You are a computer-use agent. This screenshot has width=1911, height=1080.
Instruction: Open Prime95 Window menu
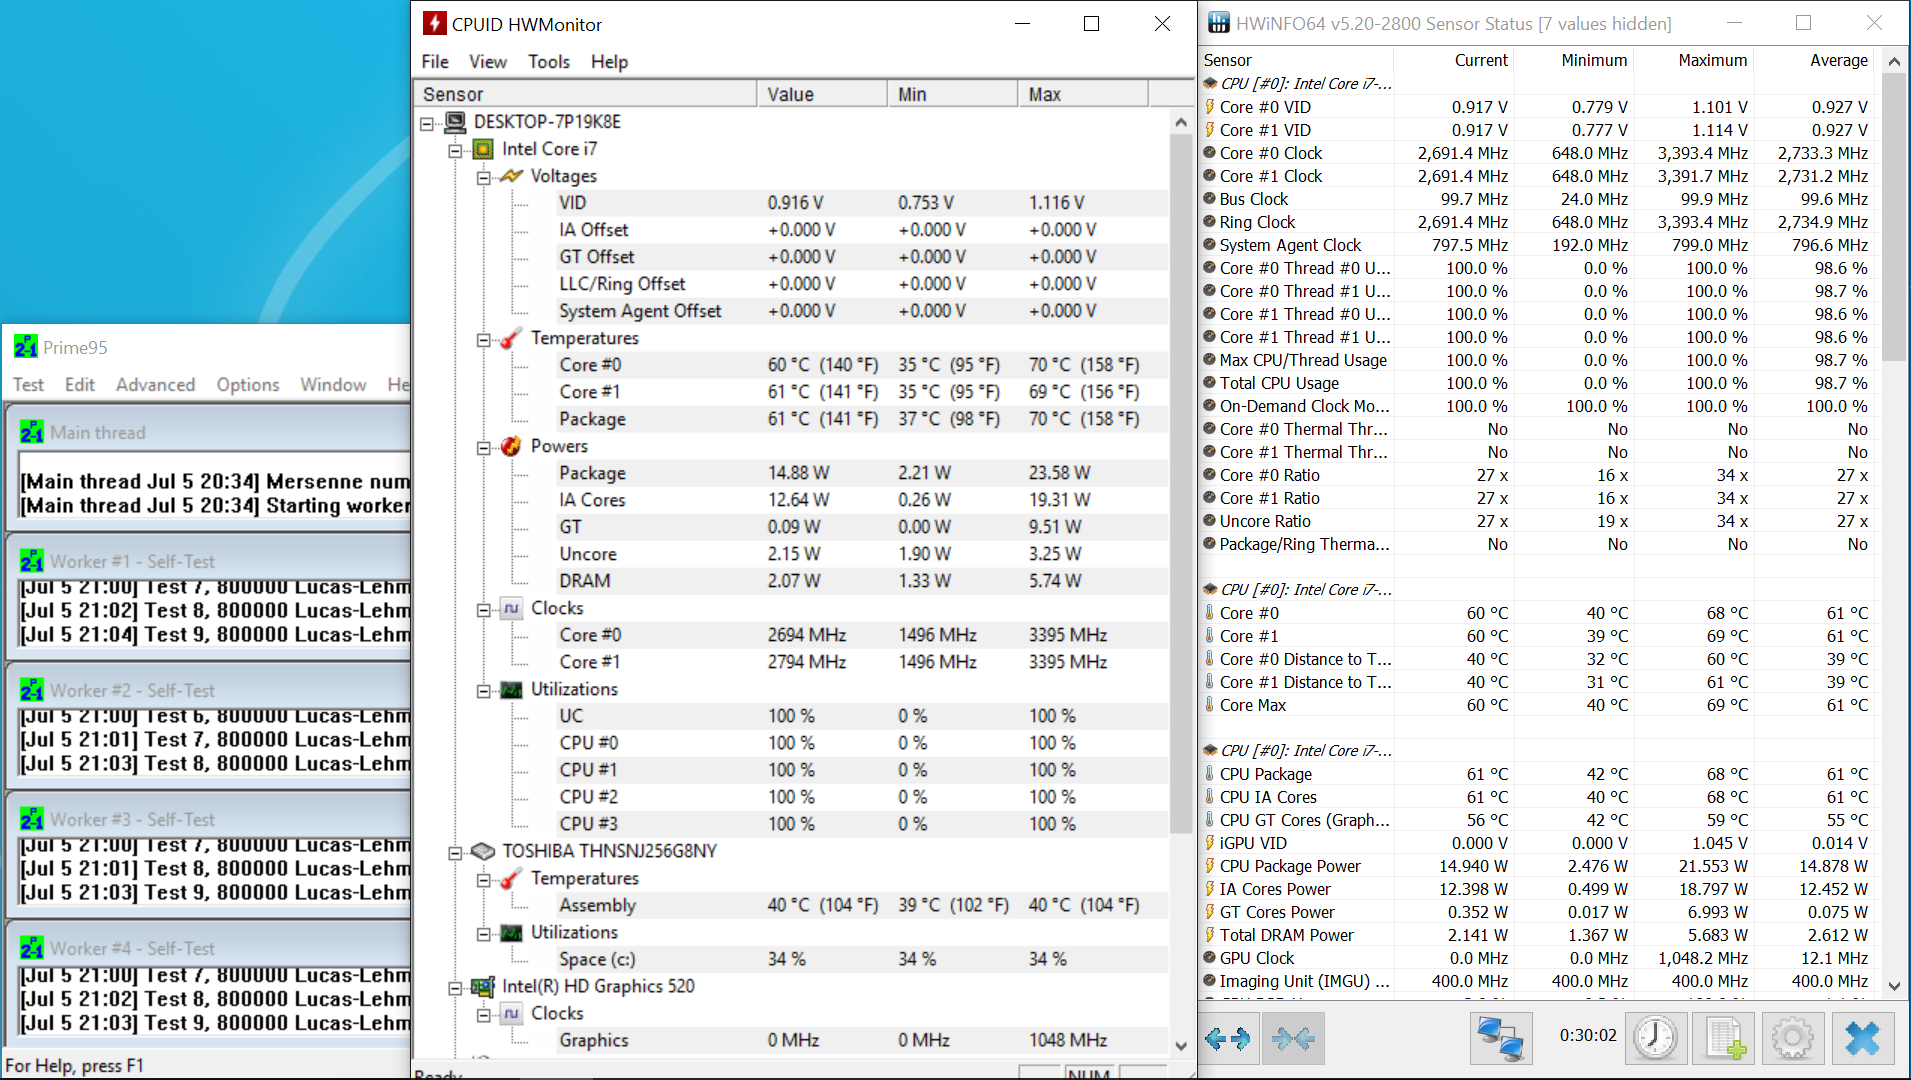(x=333, y=385)
